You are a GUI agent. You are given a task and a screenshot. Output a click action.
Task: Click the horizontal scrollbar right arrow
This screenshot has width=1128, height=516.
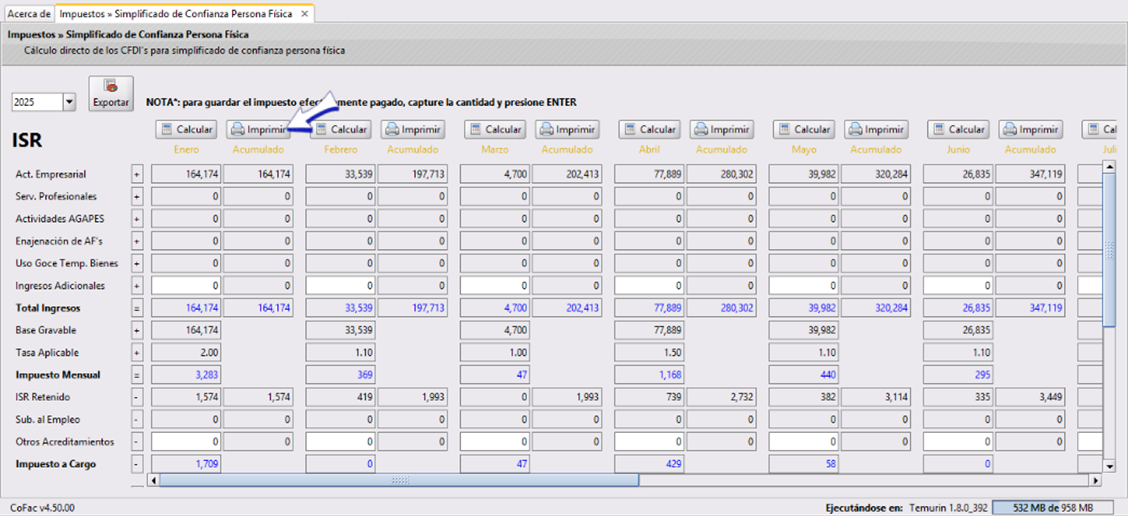pyautogui.click(x=1096, y=480)
